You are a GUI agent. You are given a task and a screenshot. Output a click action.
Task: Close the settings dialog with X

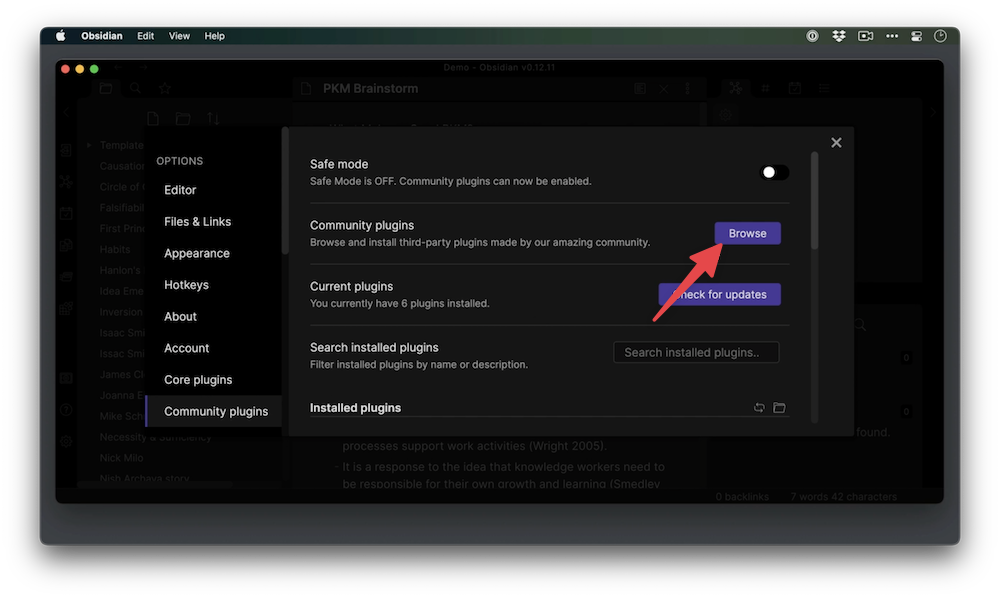pyautogui.click(x=836, y=143)
